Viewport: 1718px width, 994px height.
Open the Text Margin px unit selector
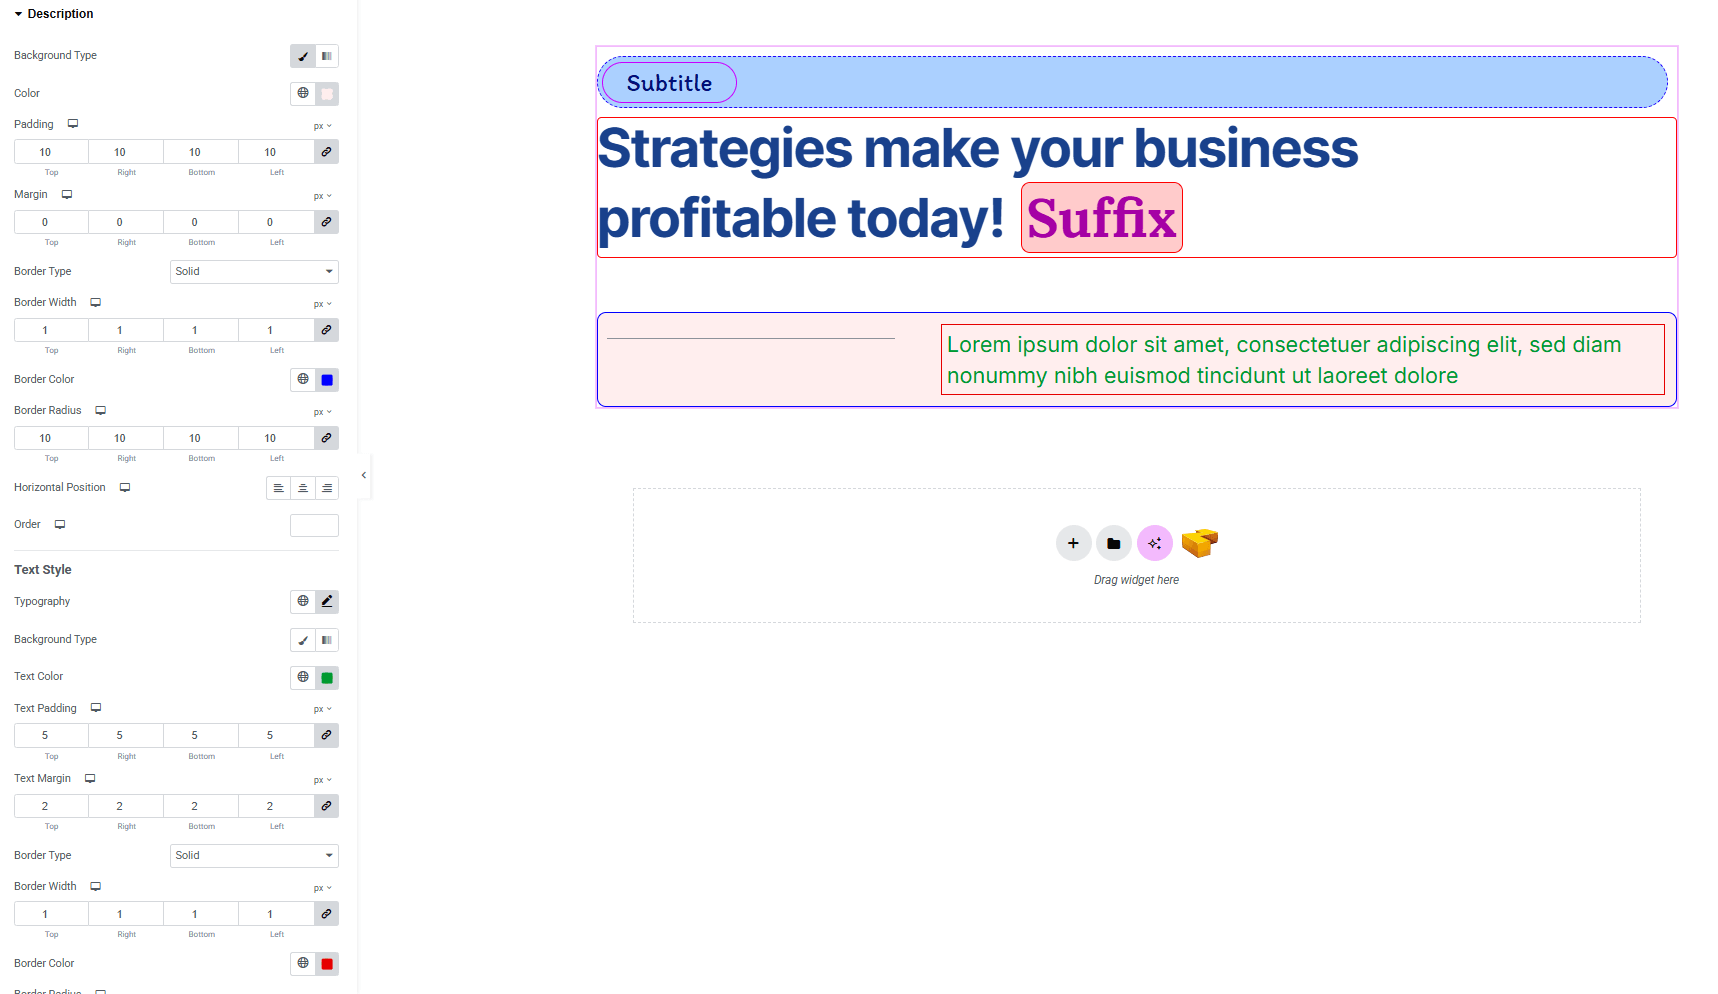point(322,780)
